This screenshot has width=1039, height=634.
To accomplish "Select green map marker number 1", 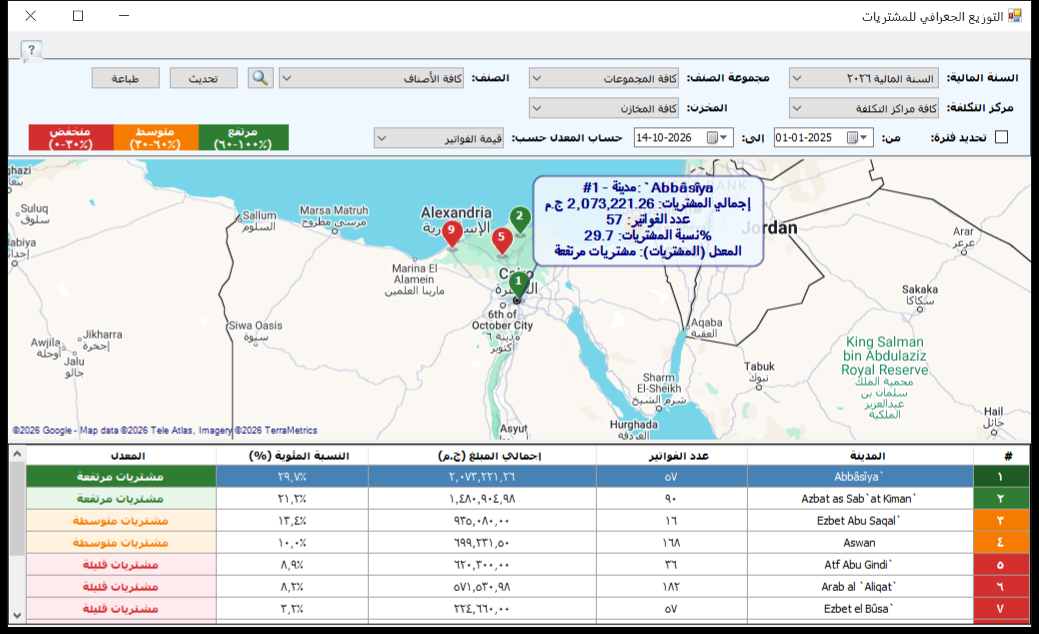I will pos(518,286).
